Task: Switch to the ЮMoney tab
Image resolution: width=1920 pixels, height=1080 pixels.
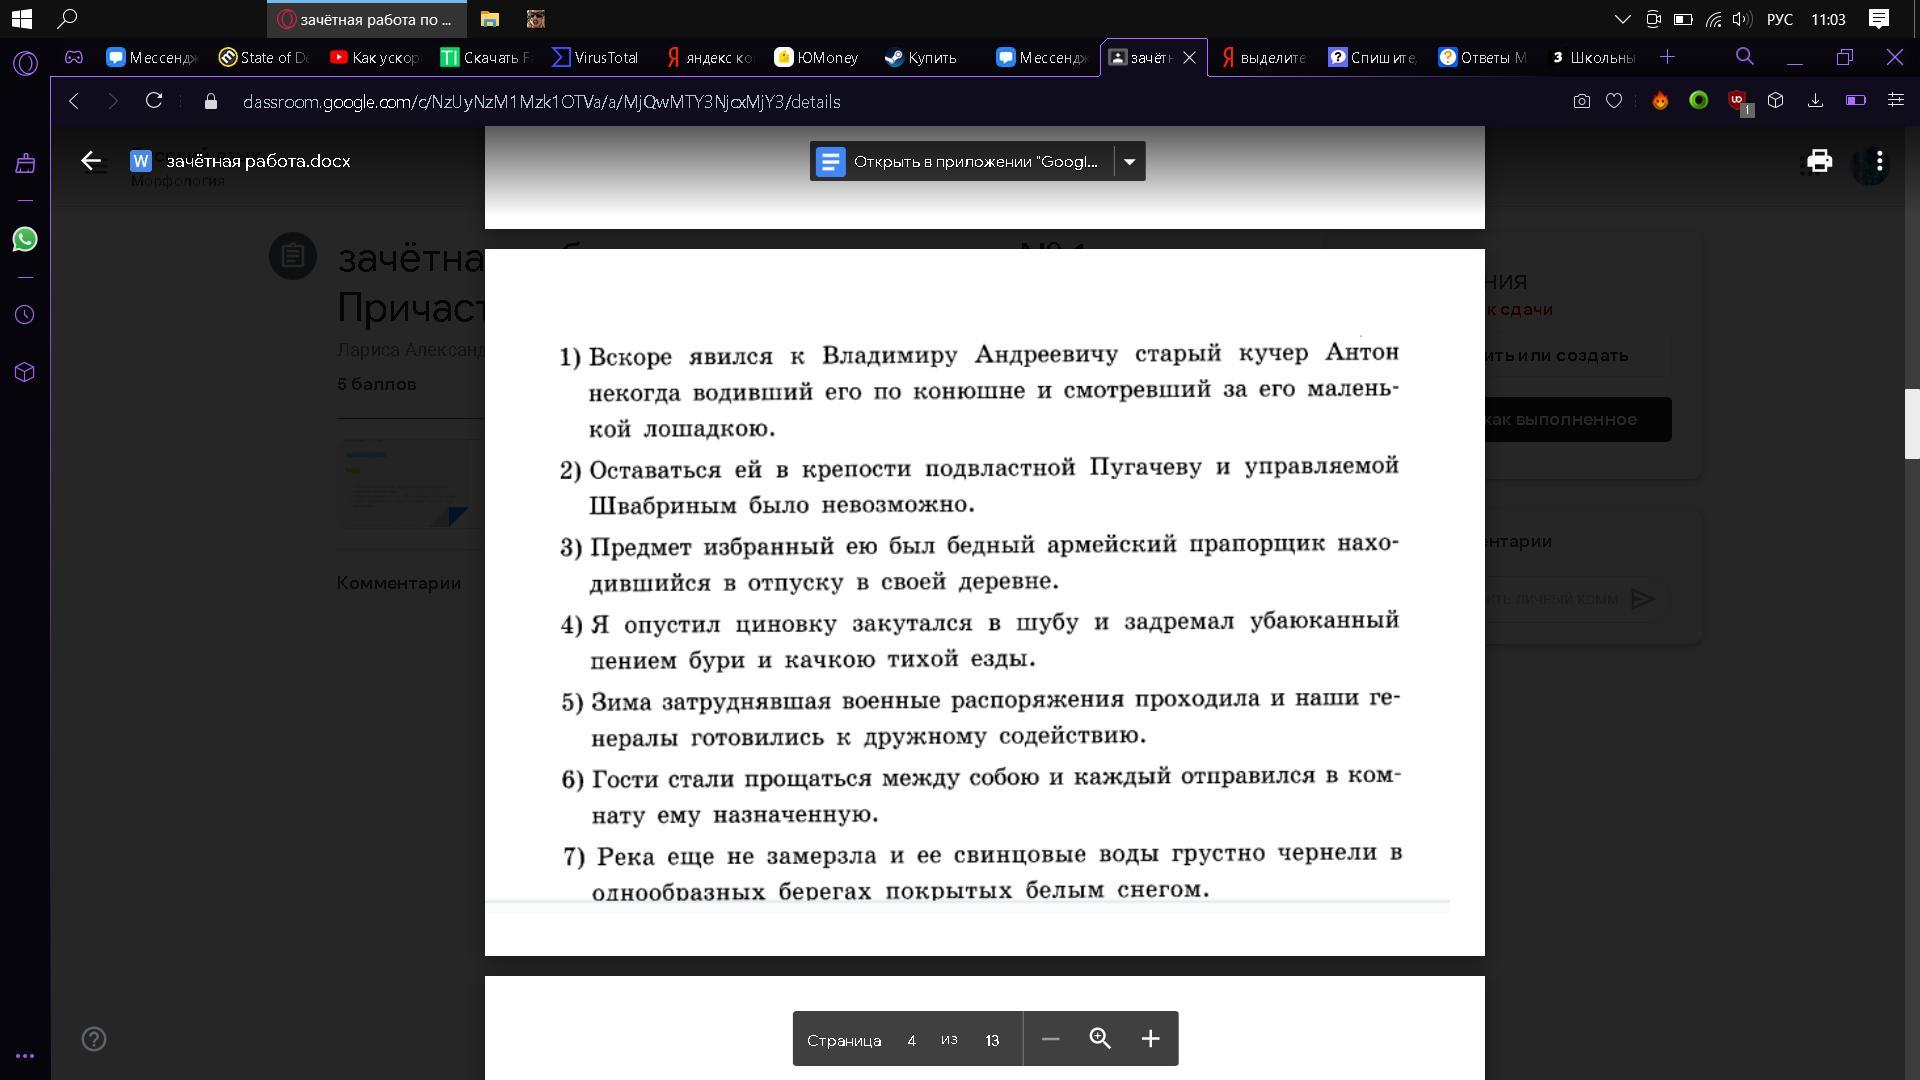Action: click(x=817, y=58)
